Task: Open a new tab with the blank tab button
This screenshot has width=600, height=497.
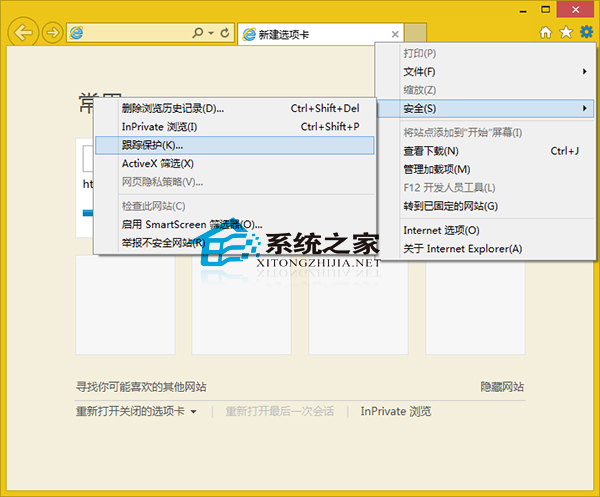Action: 416,33
